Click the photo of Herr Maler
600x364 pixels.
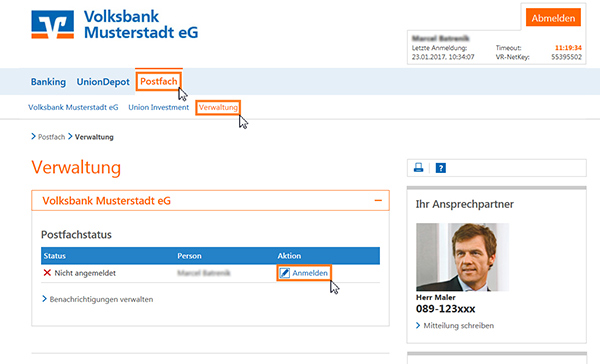[463, 257]
